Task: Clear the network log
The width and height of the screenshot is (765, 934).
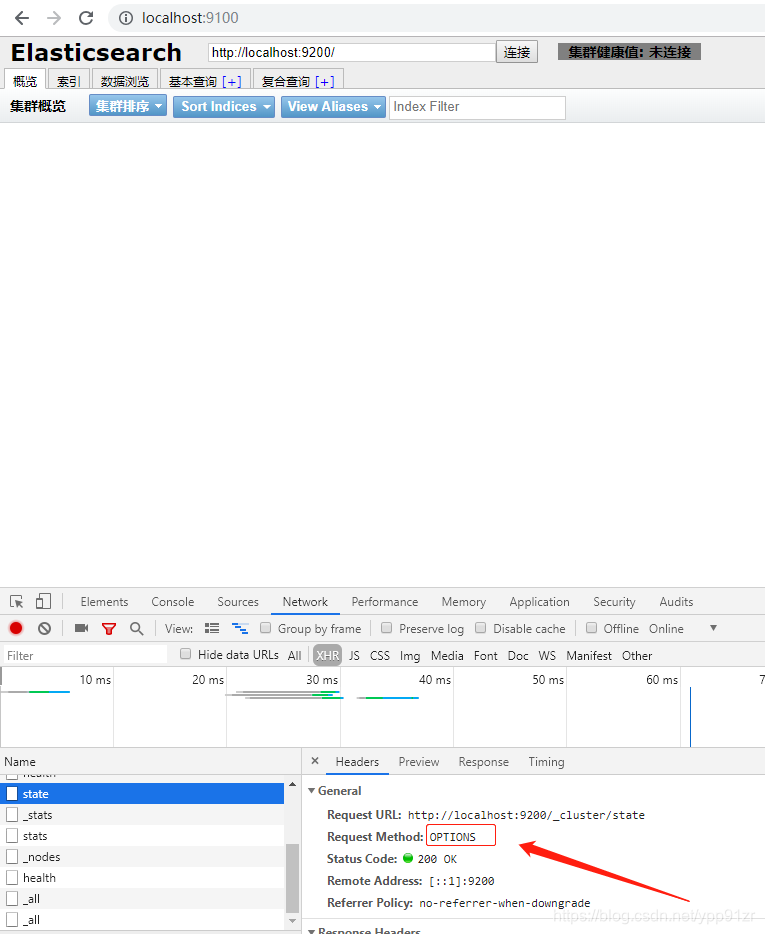Action: [x=45, y=628]
